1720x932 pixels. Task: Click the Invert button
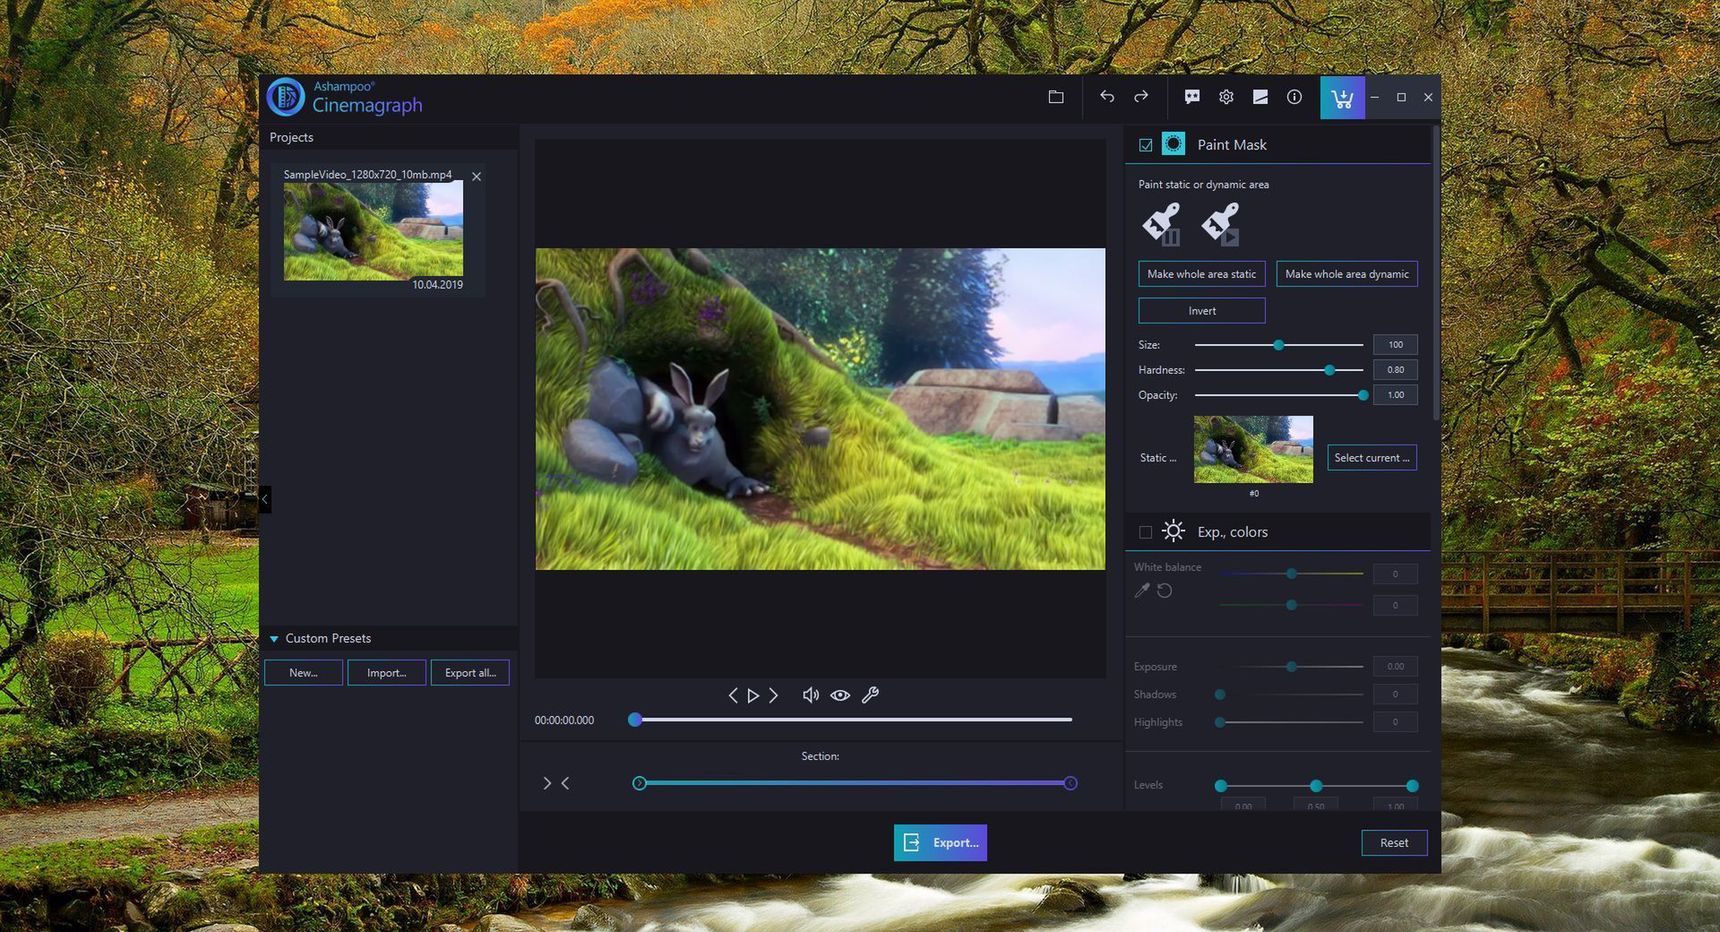click(1202, 311)
